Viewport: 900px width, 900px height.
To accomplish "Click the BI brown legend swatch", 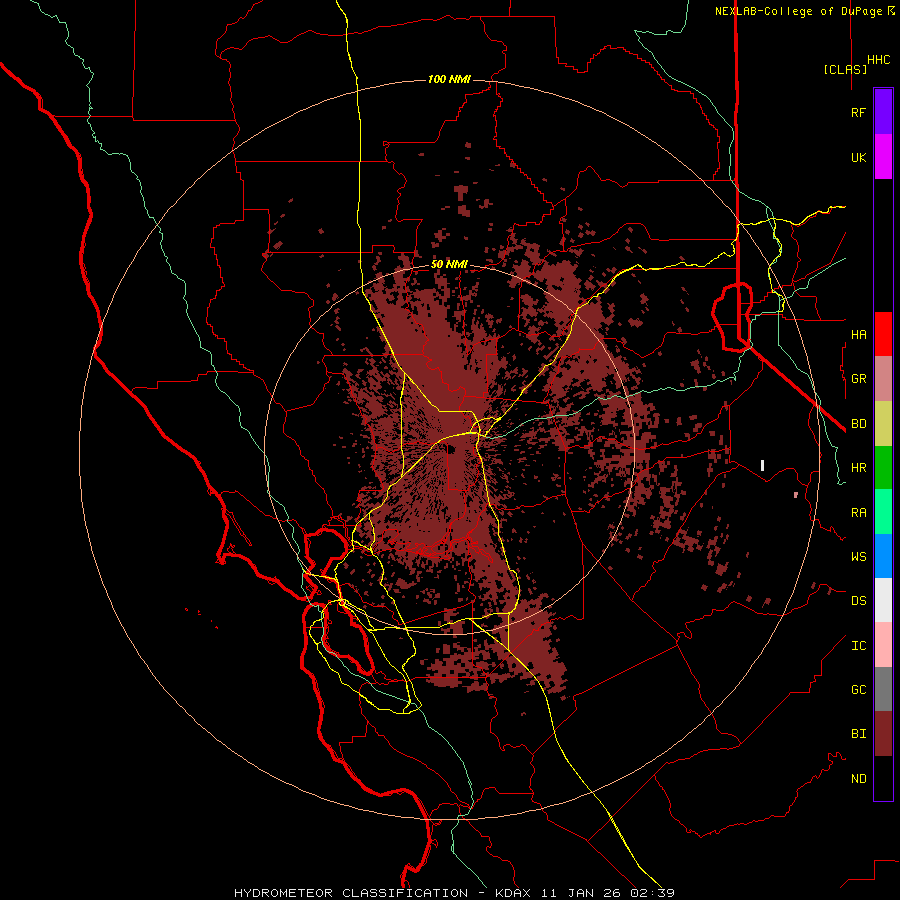I will pos(883,734).
